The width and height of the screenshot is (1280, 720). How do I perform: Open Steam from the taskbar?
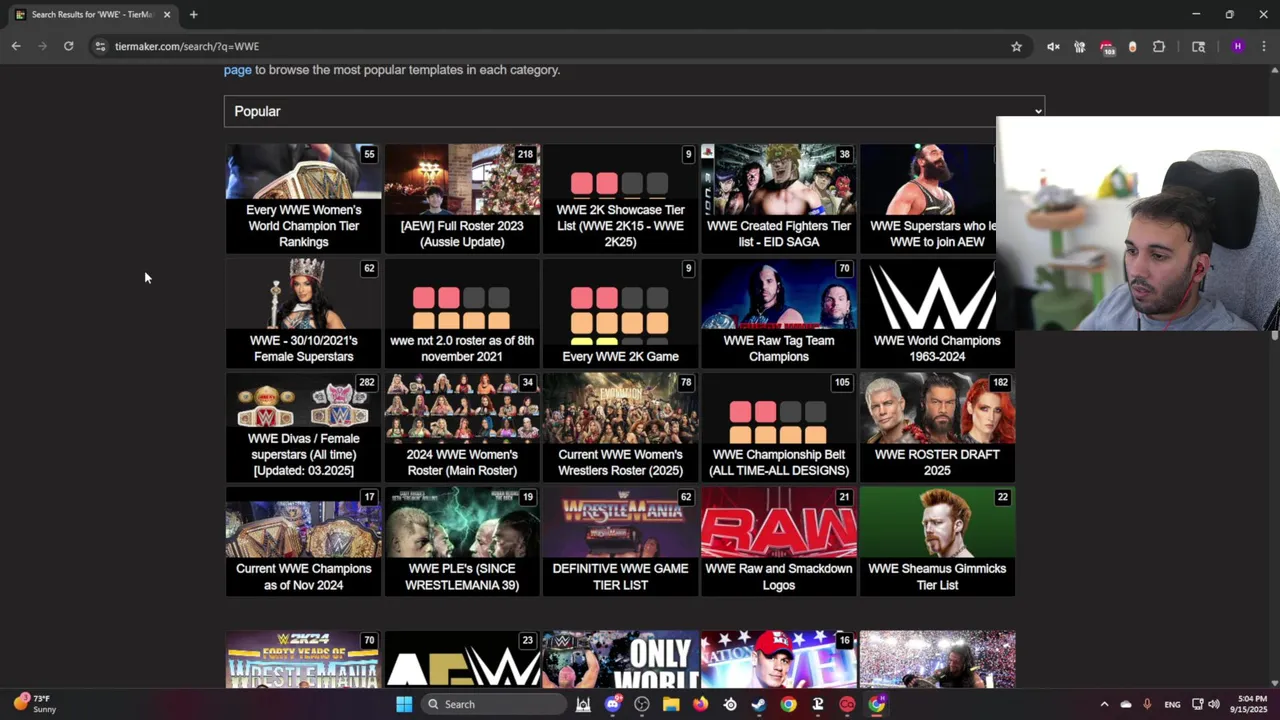(x=759, y=704)
